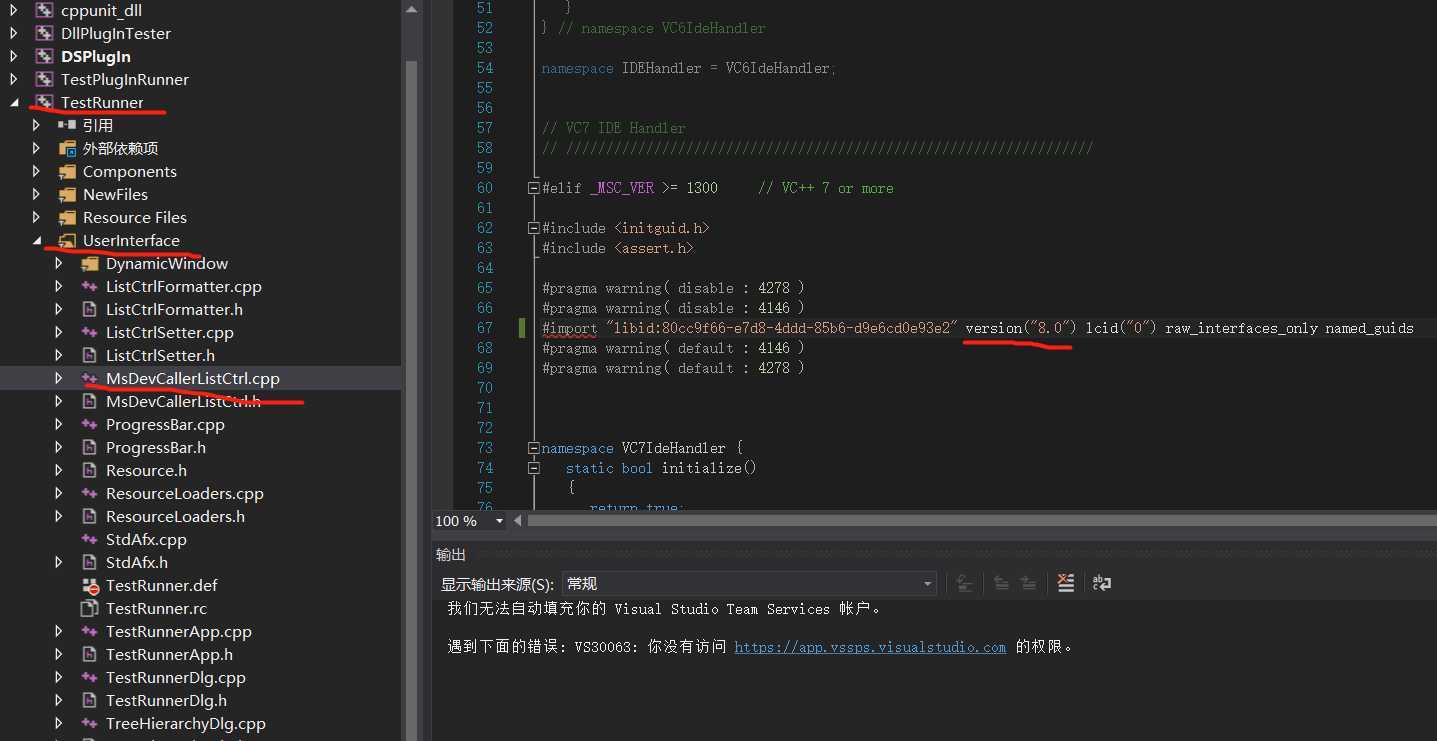Expand the DynamicWindow folder node
The width and height of the screenshot is (1437, 741).
coord(60,263)
